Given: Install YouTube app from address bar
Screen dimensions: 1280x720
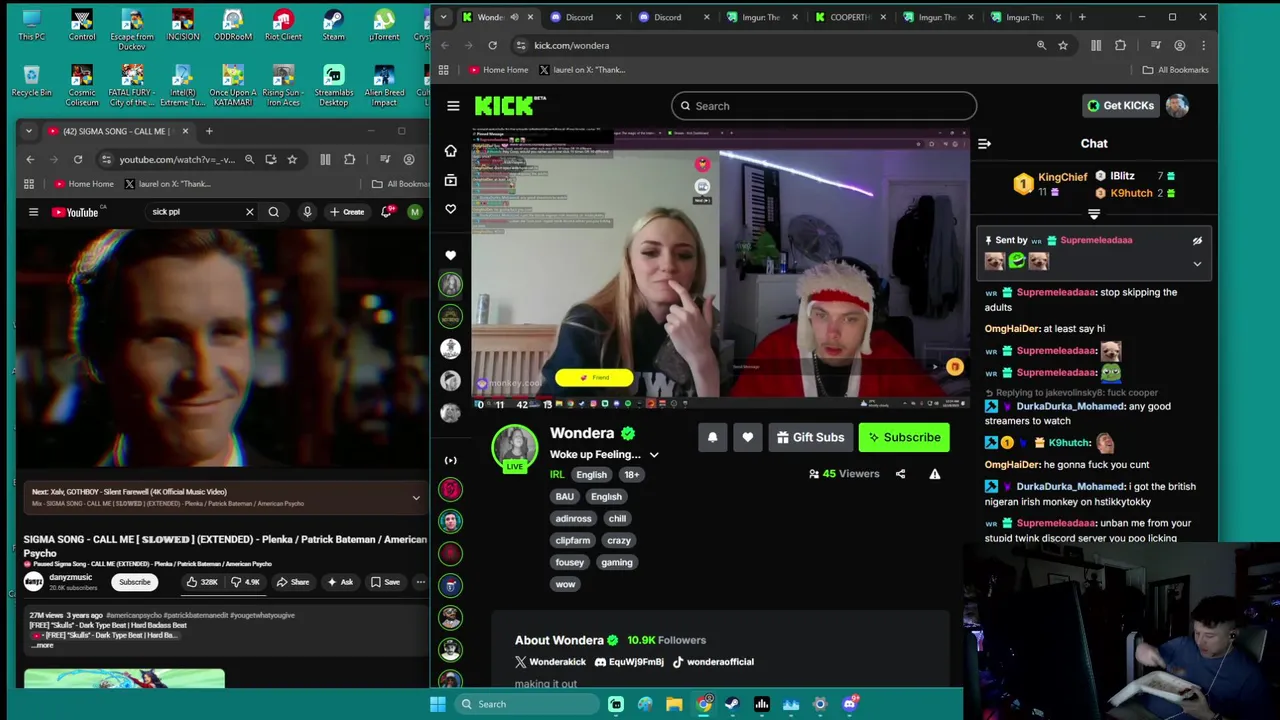Looking at the screenshot, I should [271, 159].
